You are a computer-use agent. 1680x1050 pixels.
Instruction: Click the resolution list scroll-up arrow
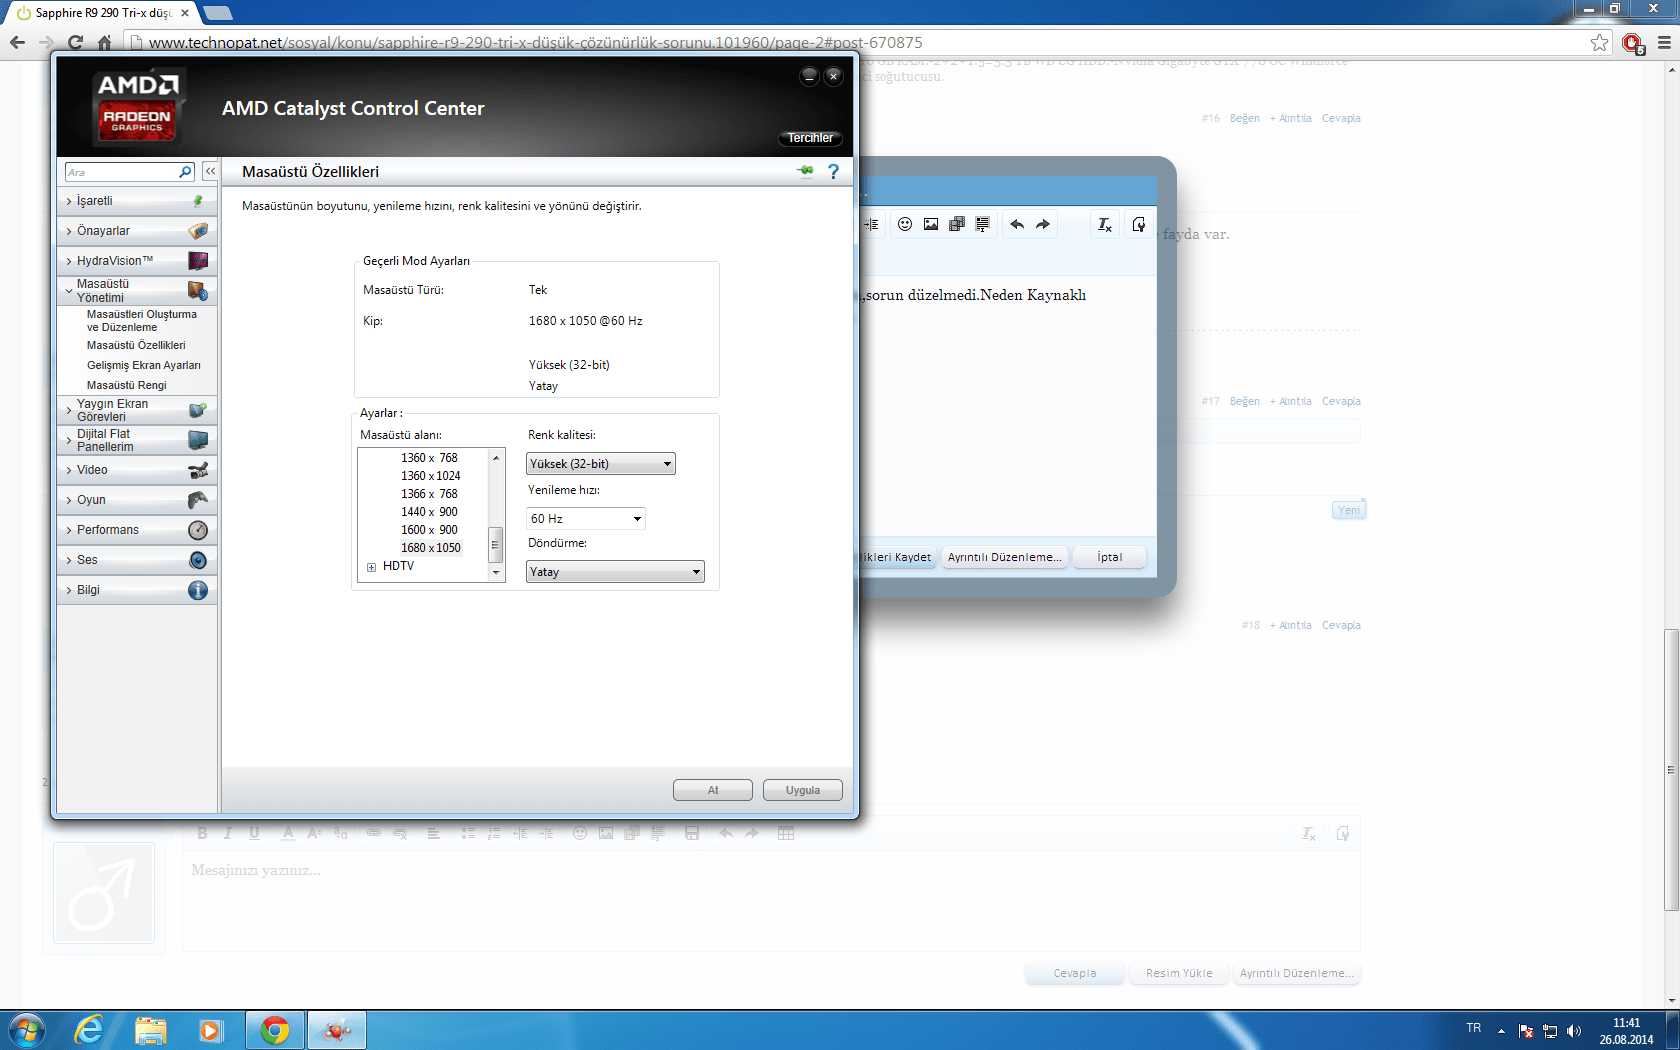pos(495,457)
